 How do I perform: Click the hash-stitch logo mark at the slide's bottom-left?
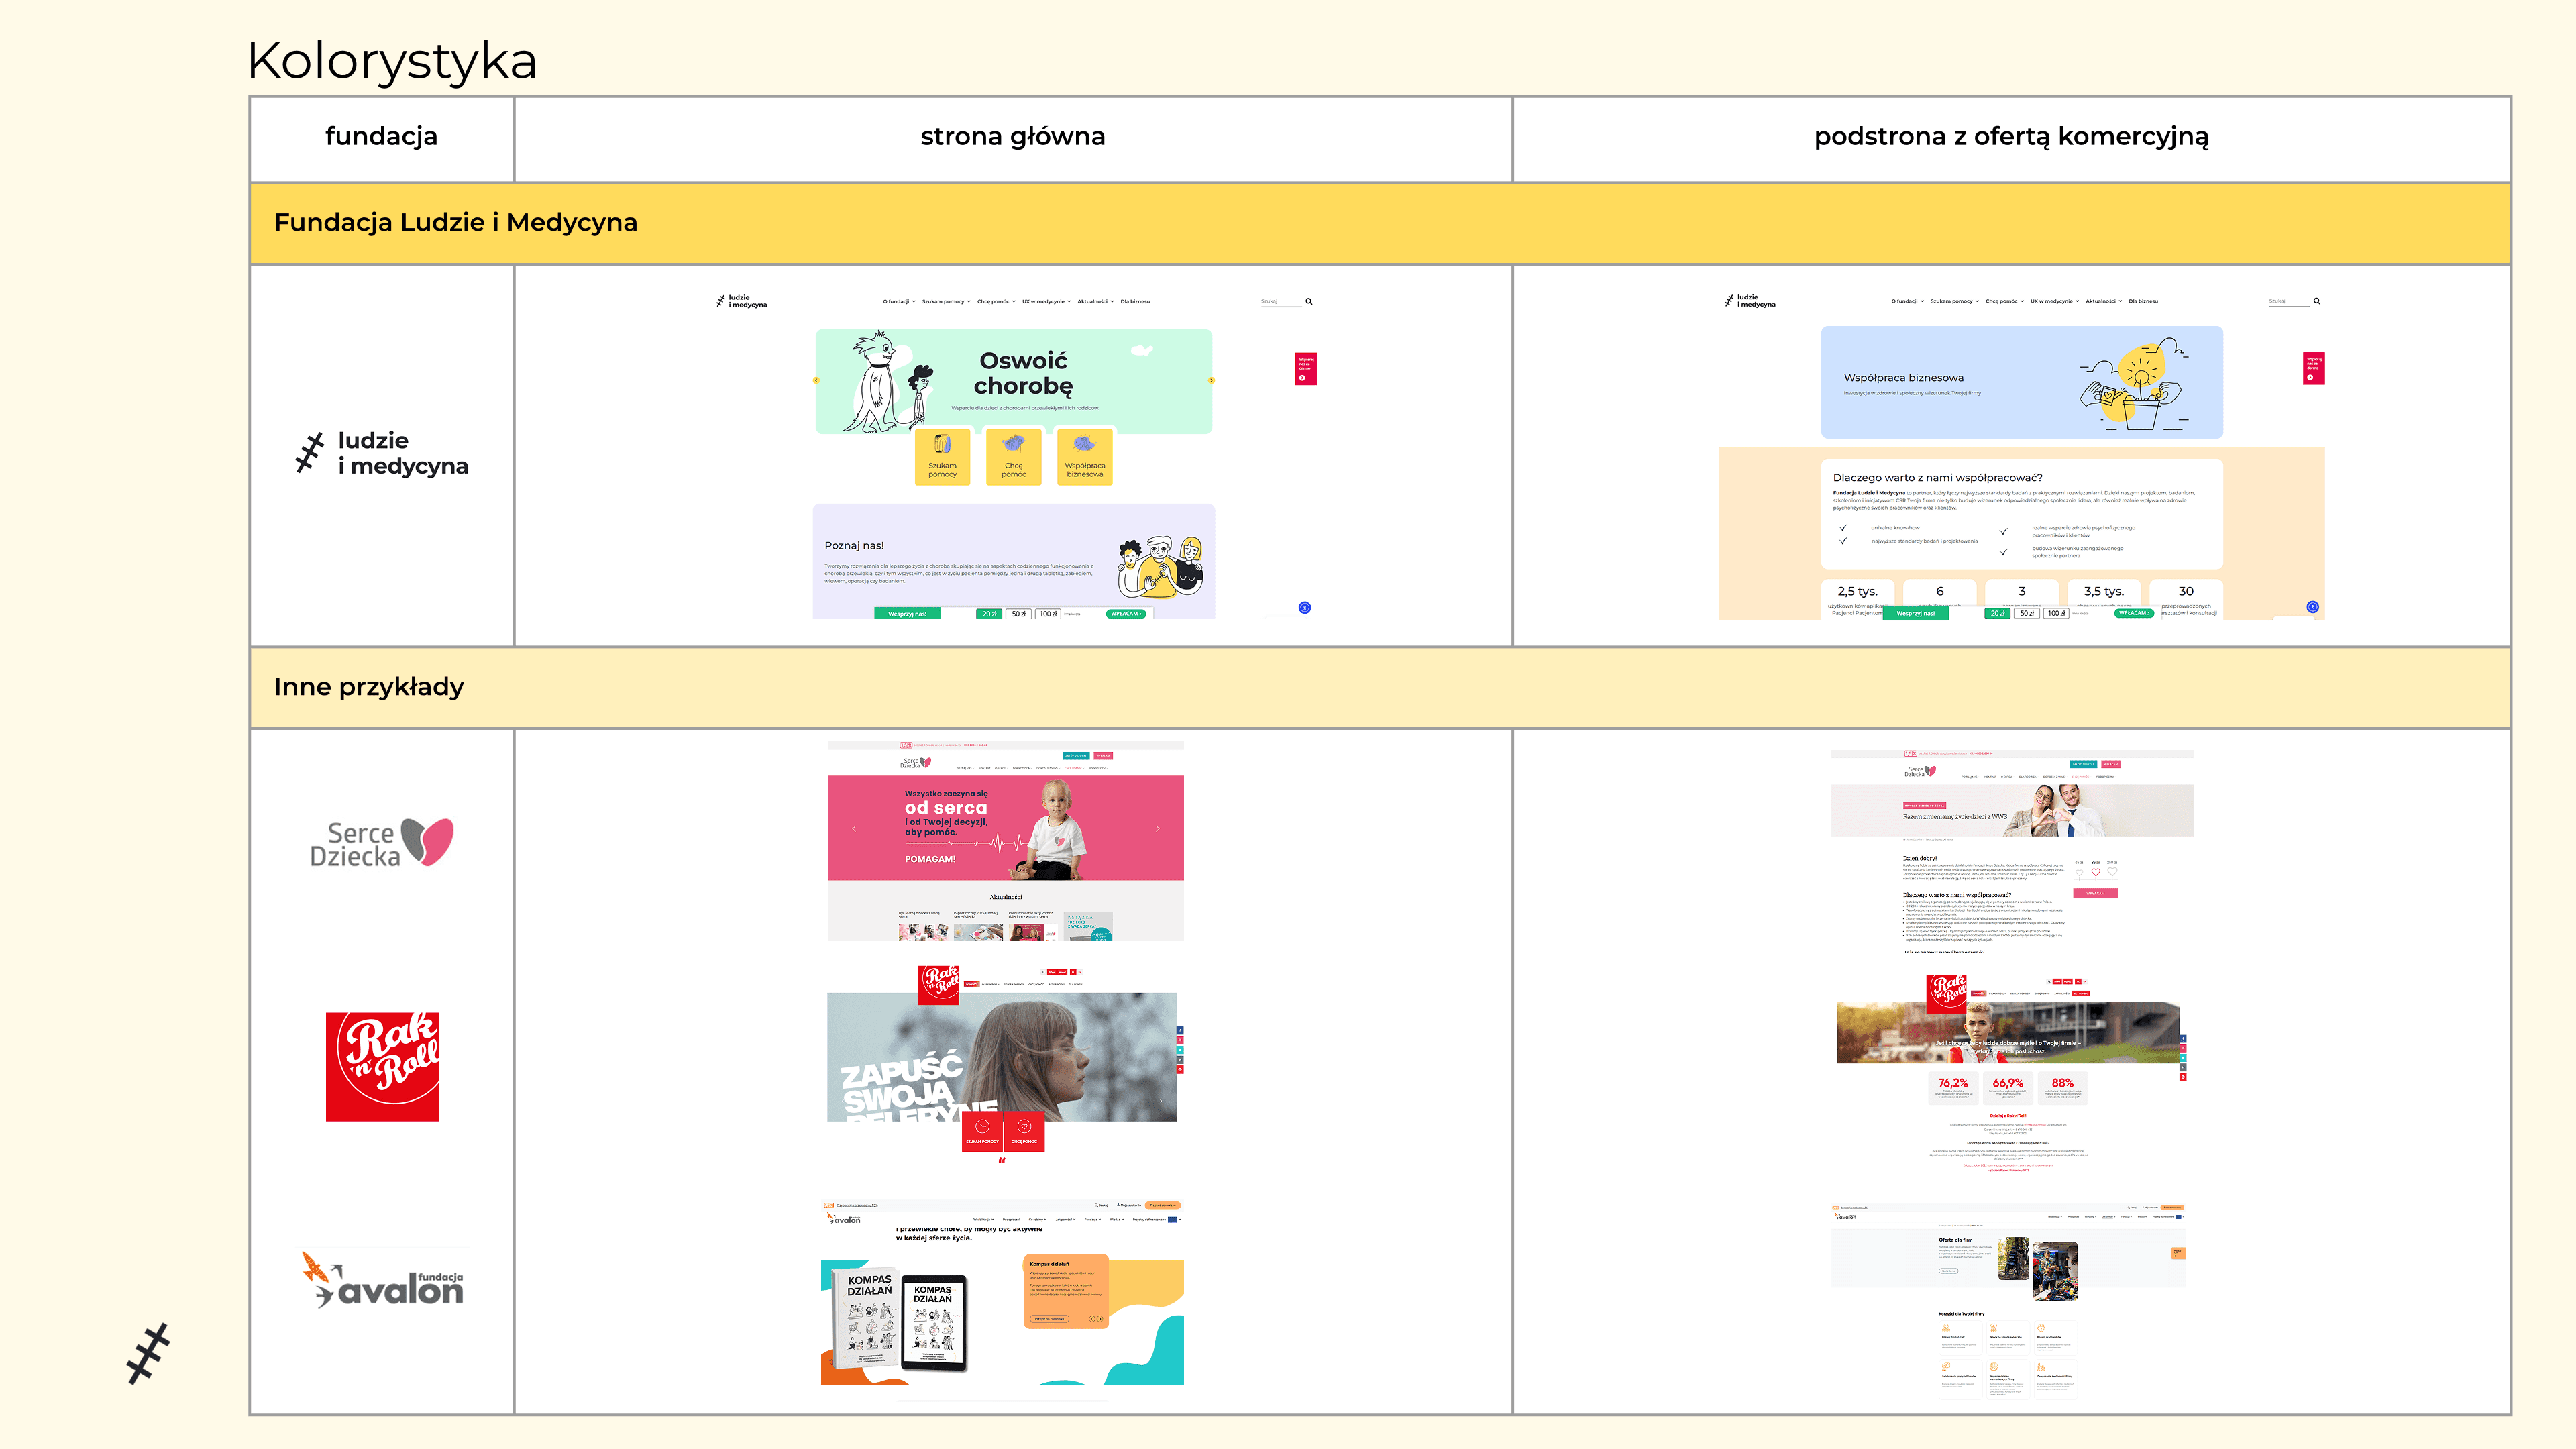(x=149, y=1353)
